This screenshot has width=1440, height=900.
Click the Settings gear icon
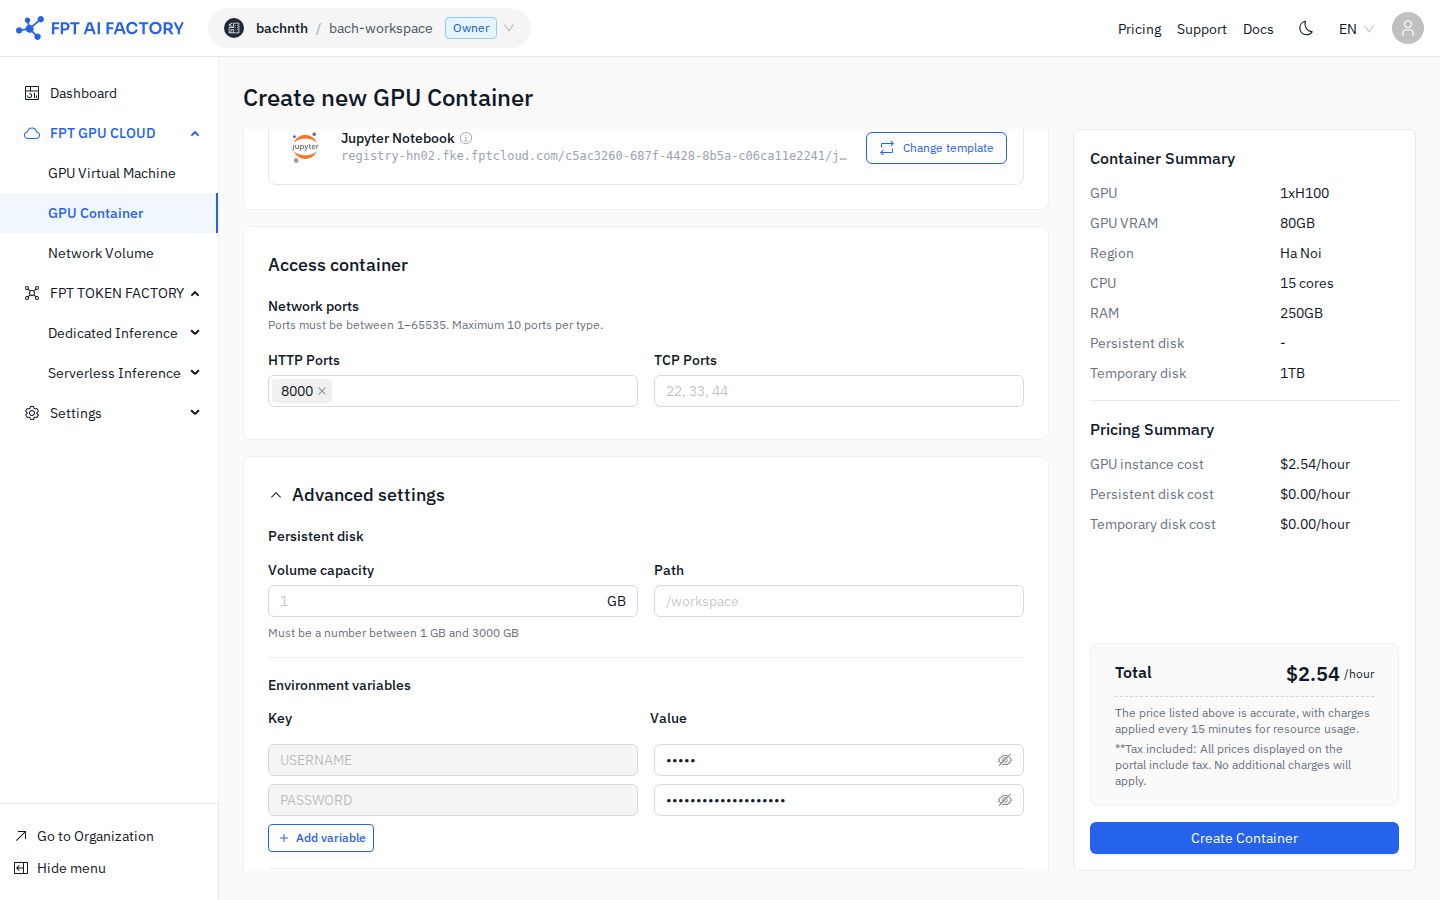click(32, 413)
